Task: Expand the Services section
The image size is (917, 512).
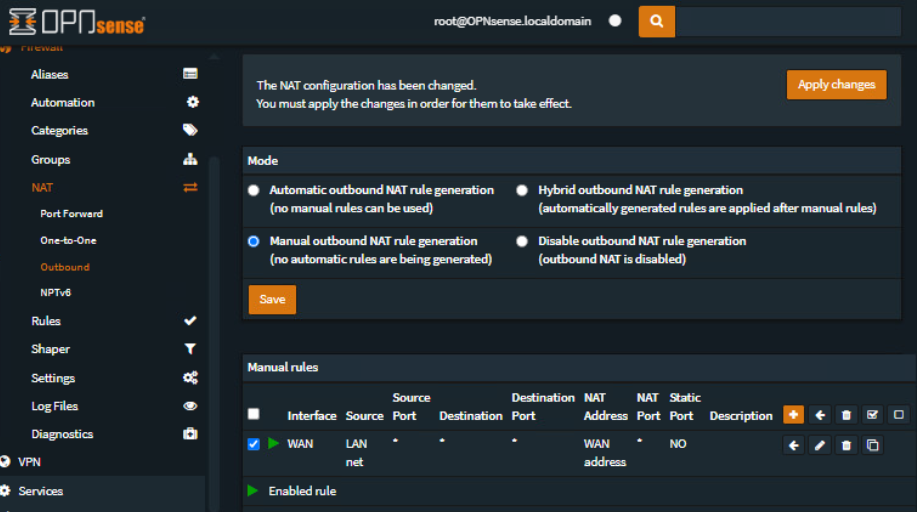Action: (40, 491)
